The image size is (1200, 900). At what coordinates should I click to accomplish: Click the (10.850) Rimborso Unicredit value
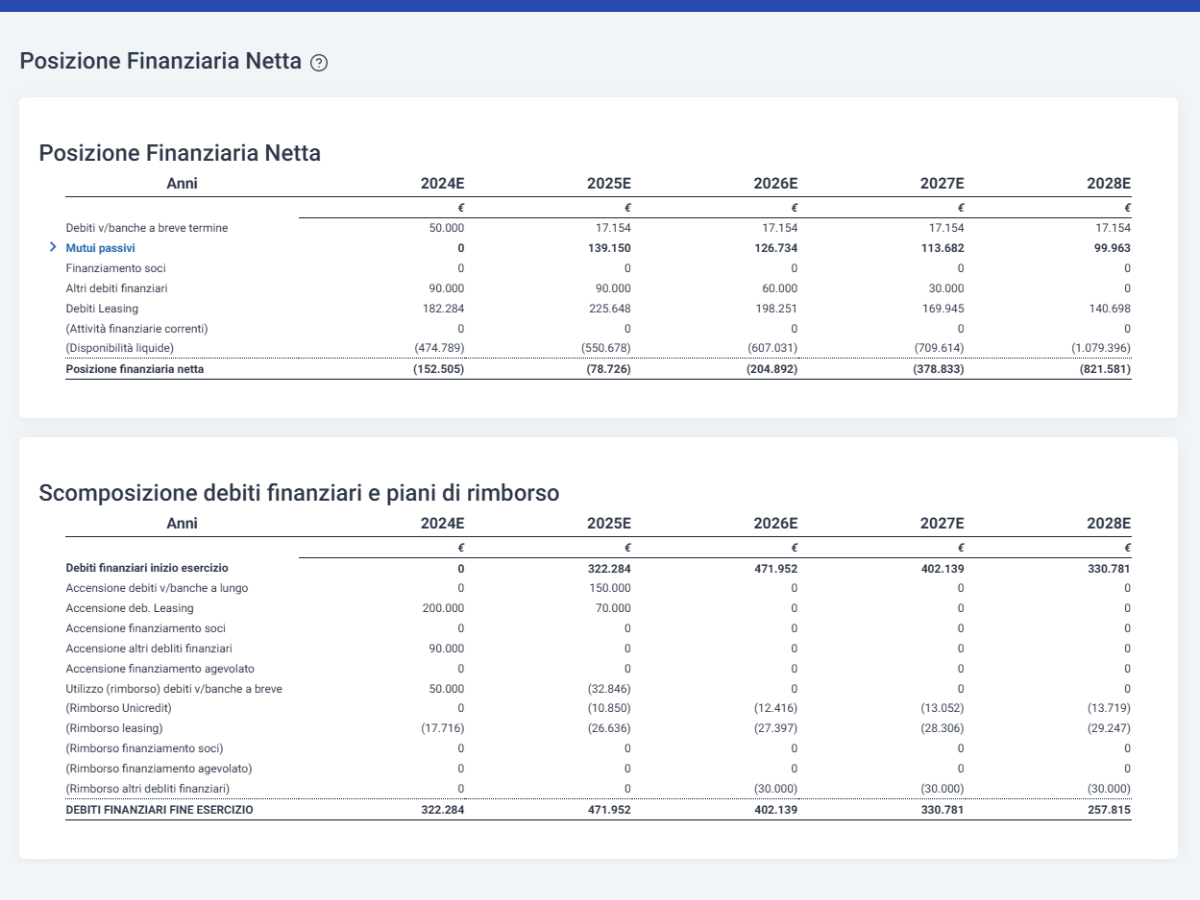(609, 708)
